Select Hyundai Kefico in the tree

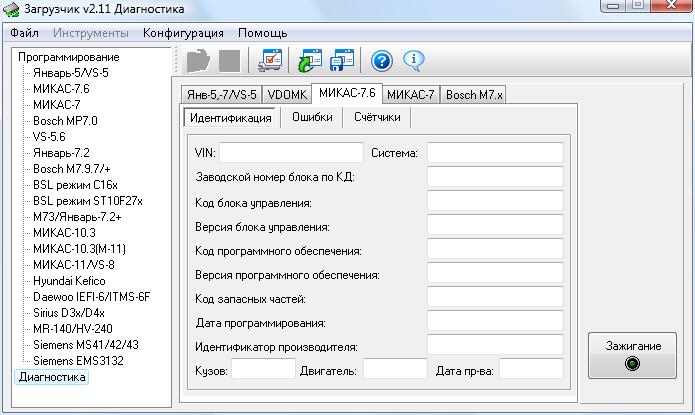(69, 281)
